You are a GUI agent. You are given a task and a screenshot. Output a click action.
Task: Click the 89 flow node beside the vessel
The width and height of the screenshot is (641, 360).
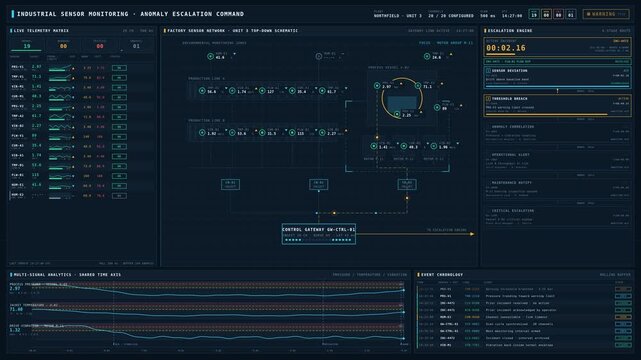[437, 108]
